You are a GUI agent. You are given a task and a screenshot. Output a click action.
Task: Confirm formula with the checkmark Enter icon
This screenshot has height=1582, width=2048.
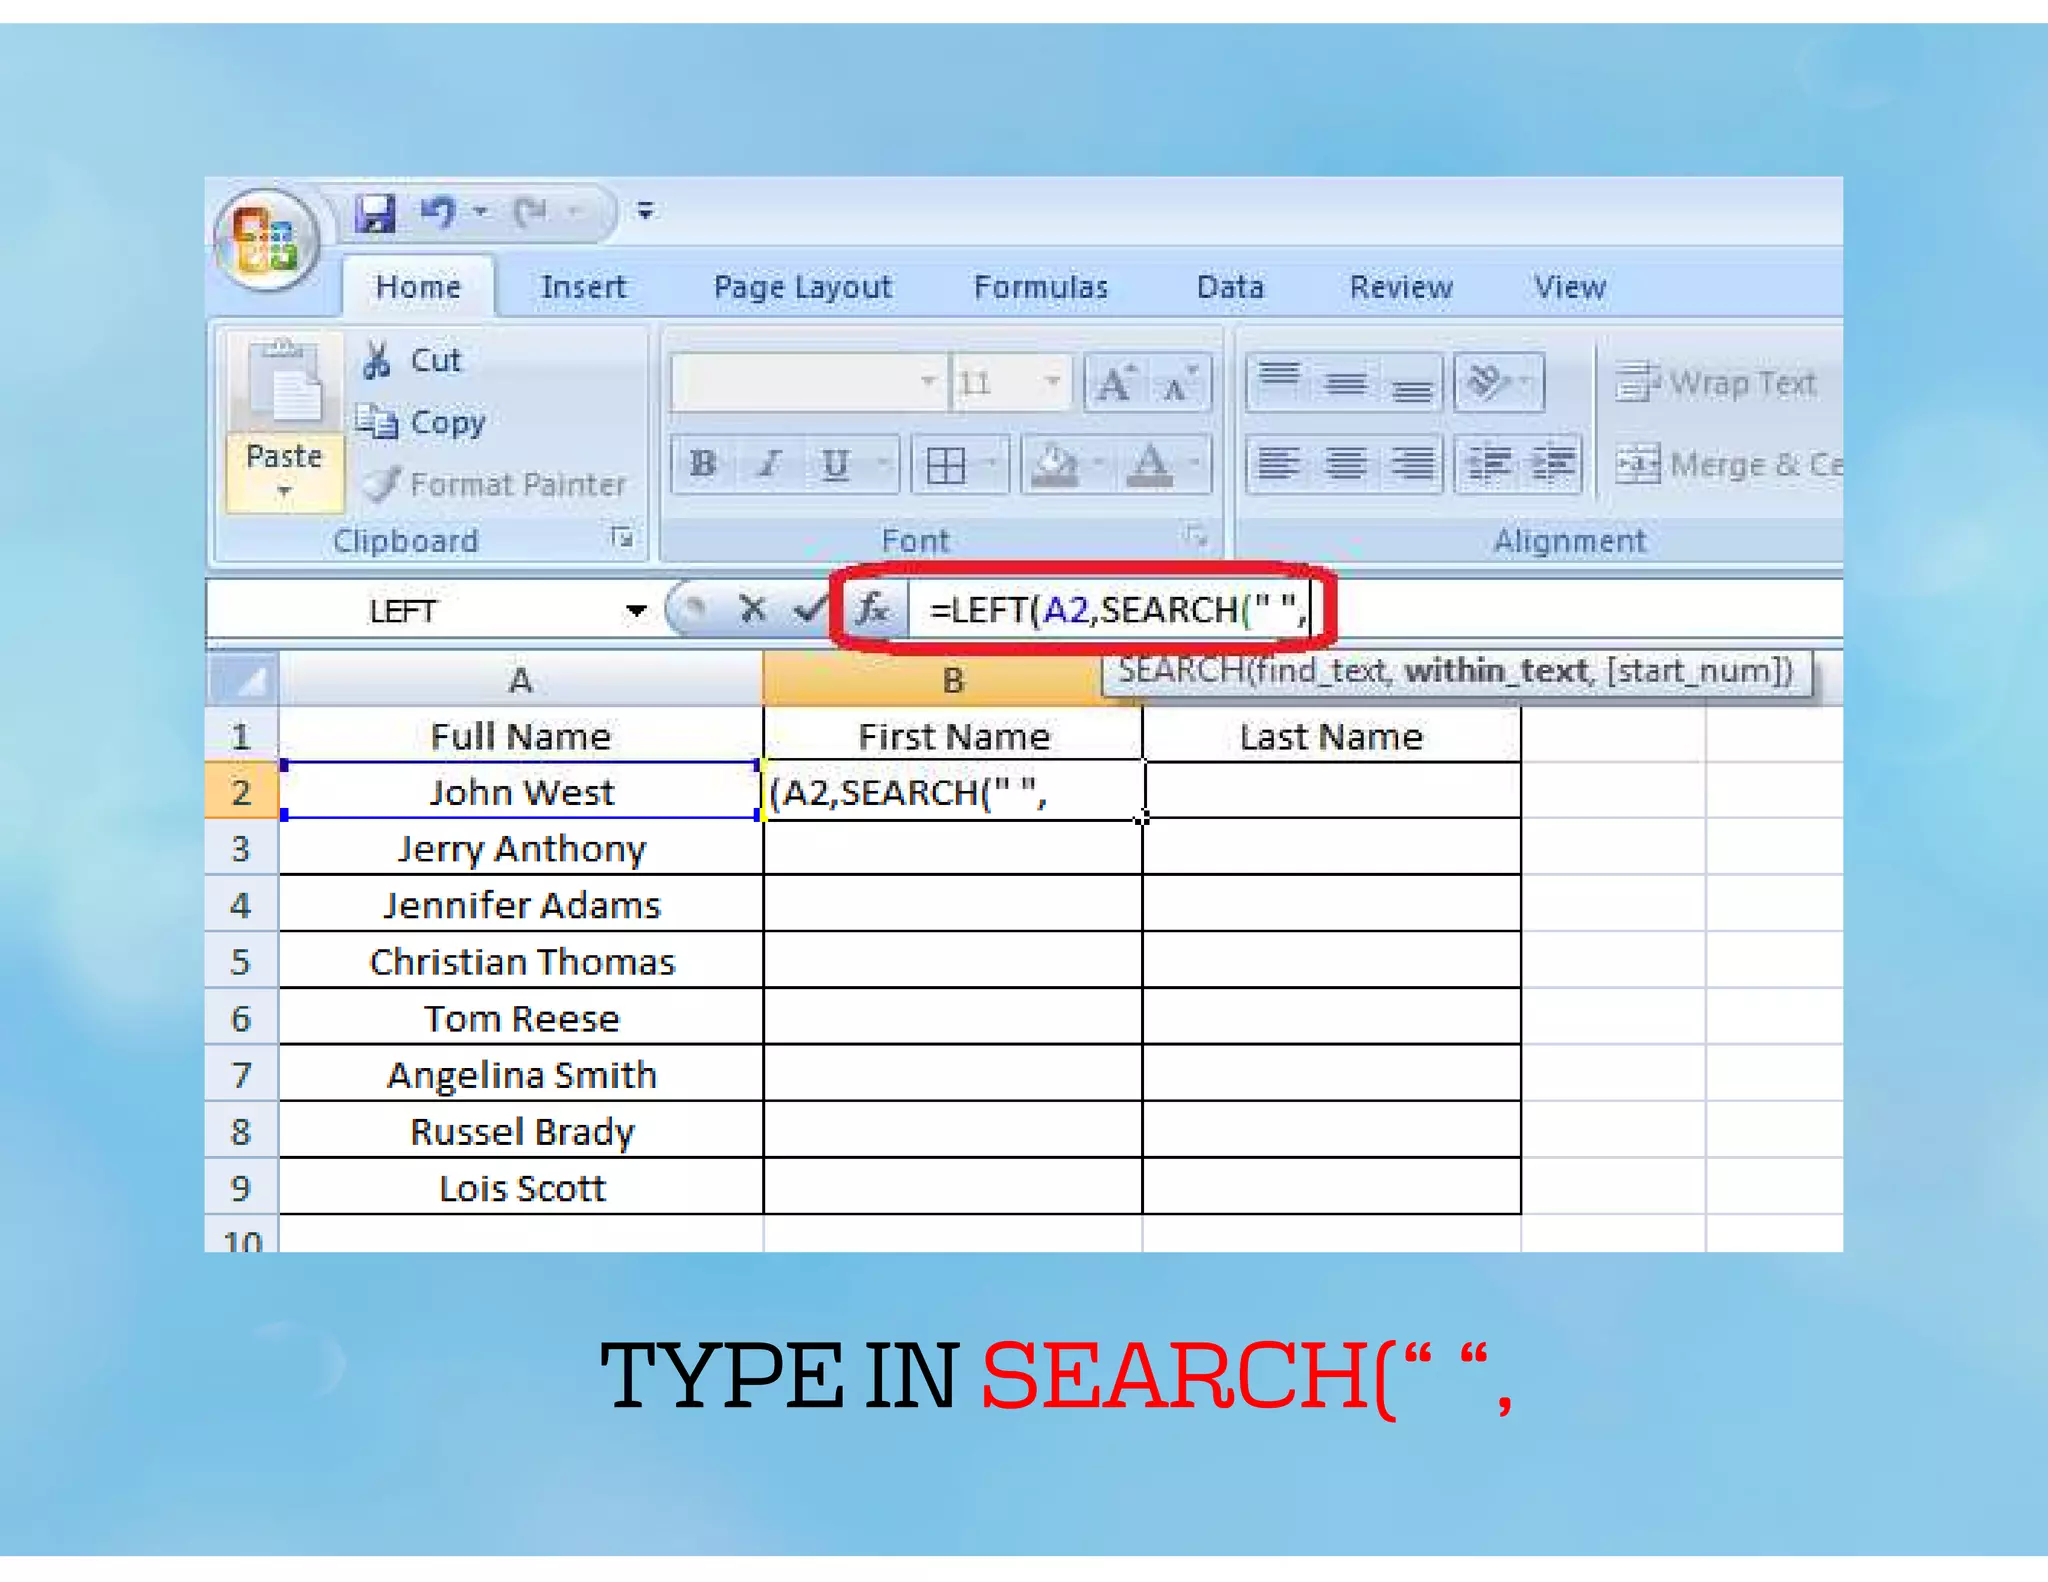pyautogui.click(x=808, y=608)
